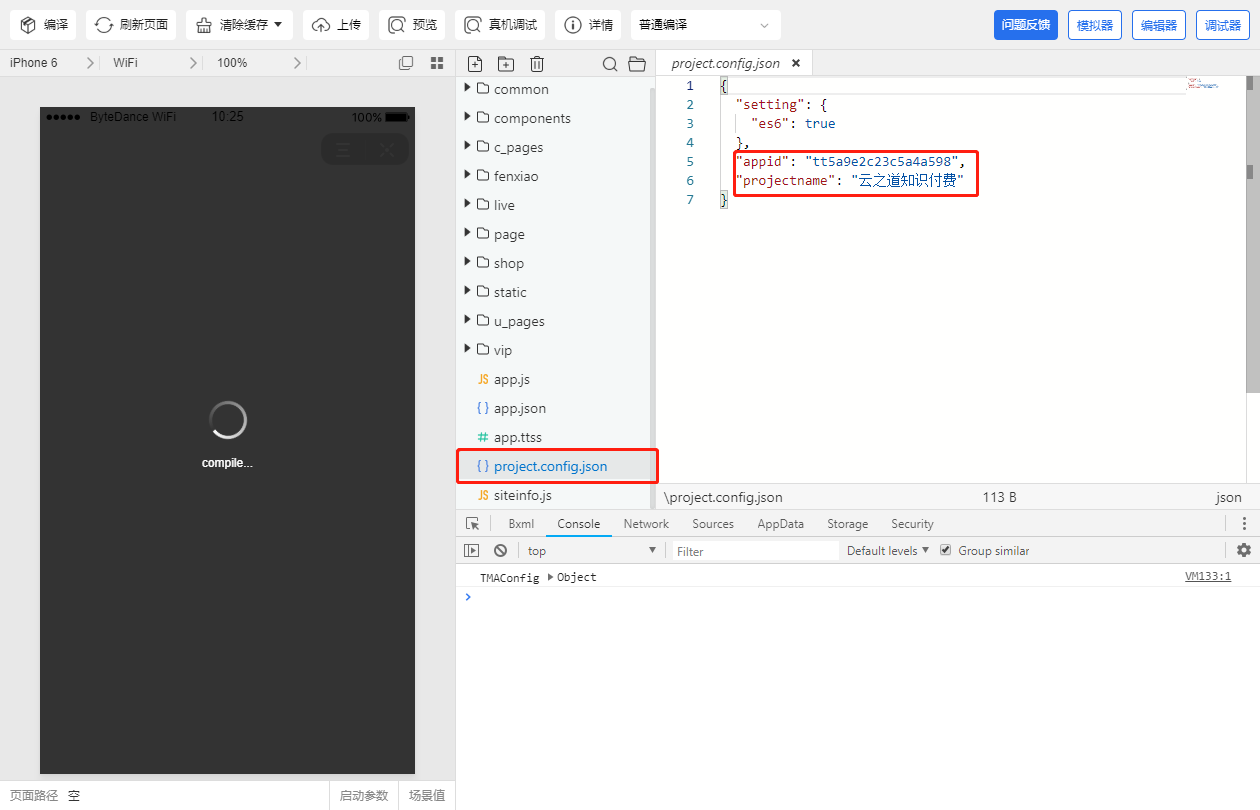Click the 详情 details button
This screenshot has height=810, width=1260.
point(588,25)
